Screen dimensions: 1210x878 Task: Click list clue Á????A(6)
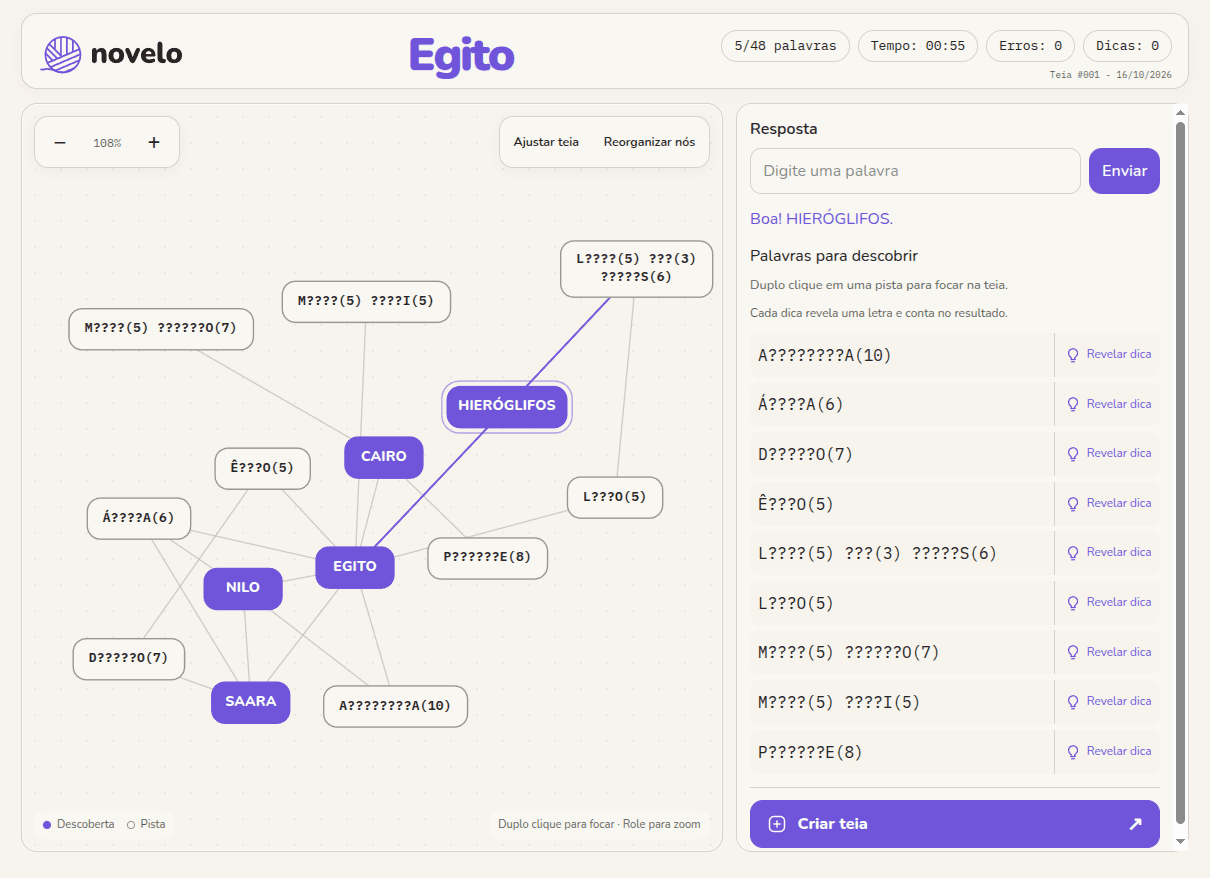902,405
